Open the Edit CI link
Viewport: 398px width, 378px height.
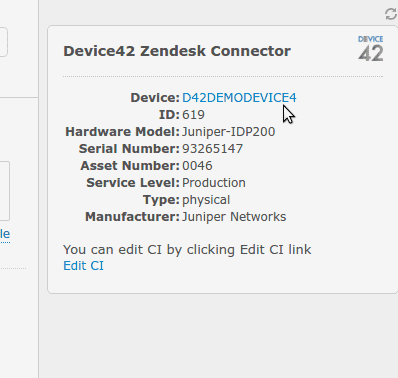tap(83, 266)
